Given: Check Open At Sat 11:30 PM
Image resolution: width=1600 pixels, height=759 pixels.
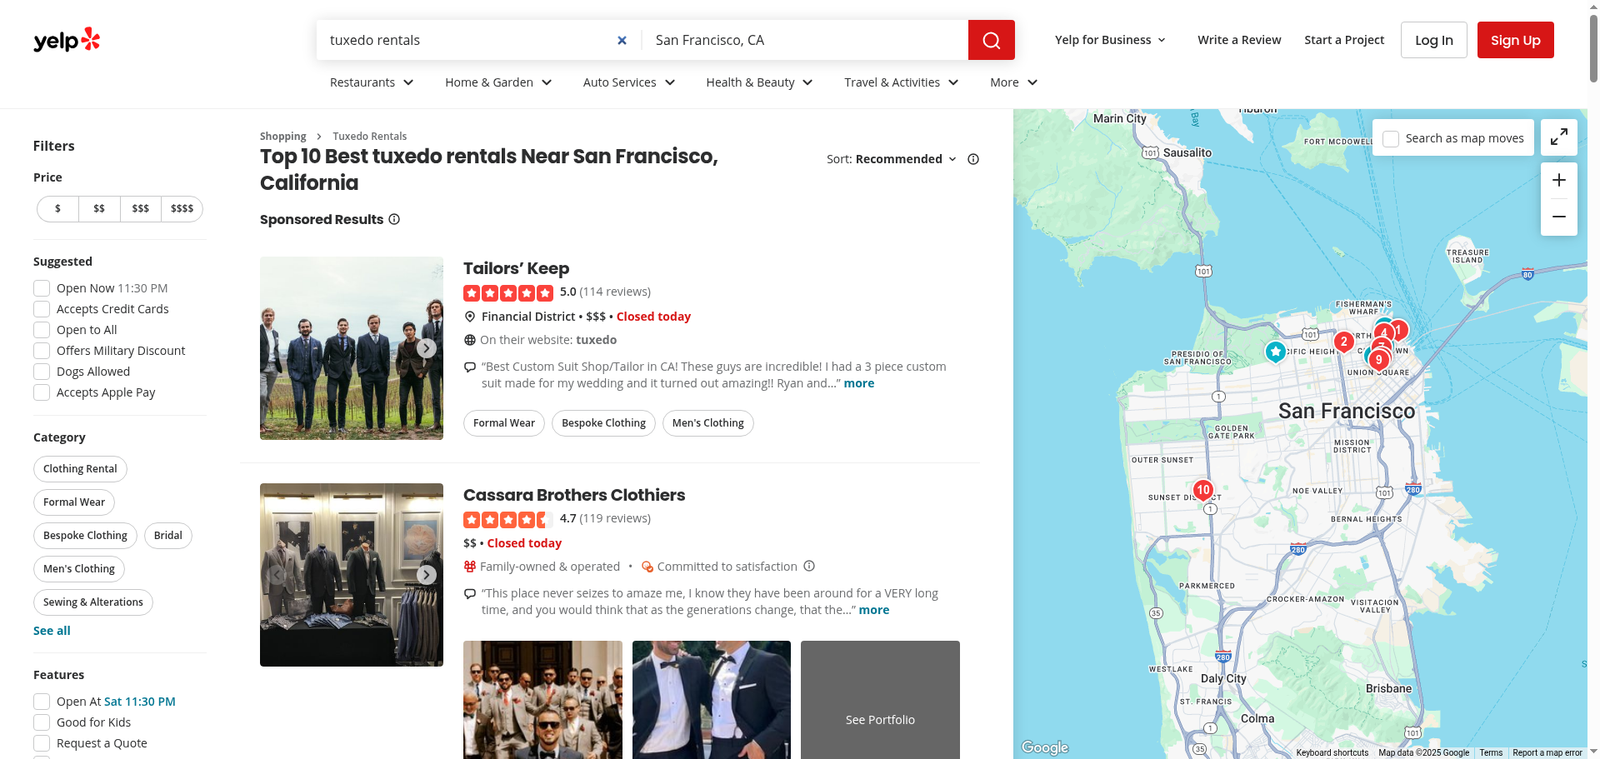Looking at the screenshot, I should pyautogui.click(x=42, y=702).
